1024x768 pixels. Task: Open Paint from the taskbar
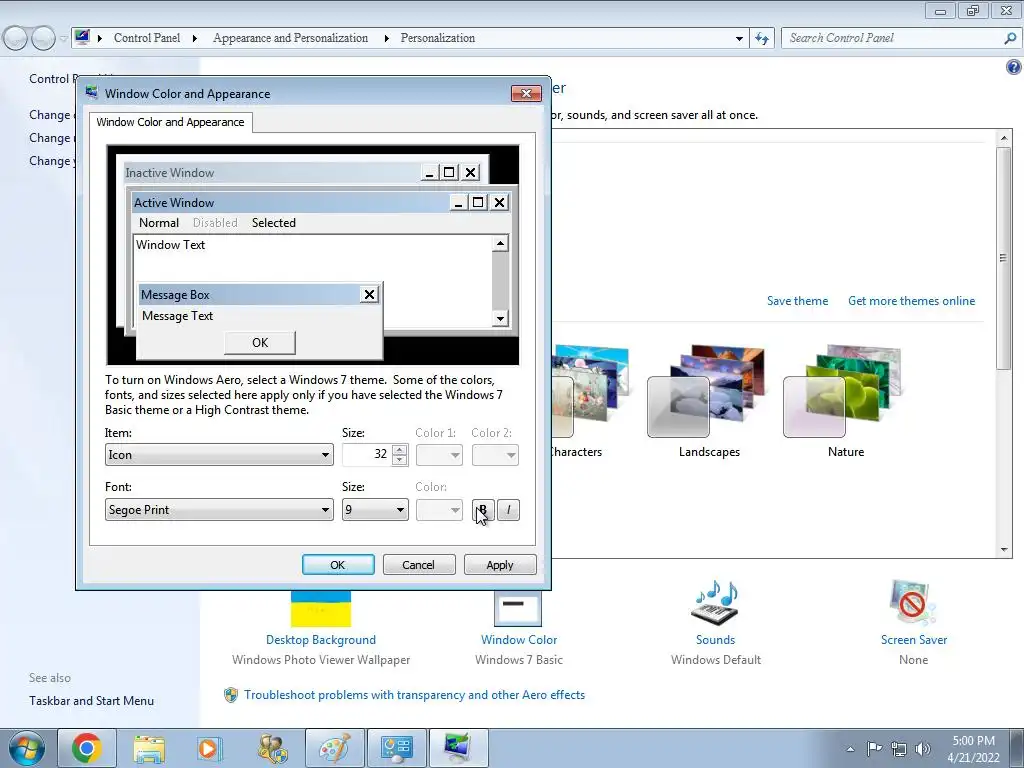coord(334,748)
